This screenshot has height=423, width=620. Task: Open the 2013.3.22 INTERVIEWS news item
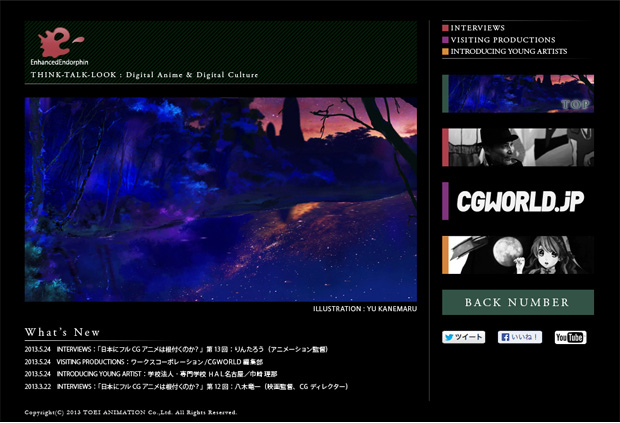187,386
